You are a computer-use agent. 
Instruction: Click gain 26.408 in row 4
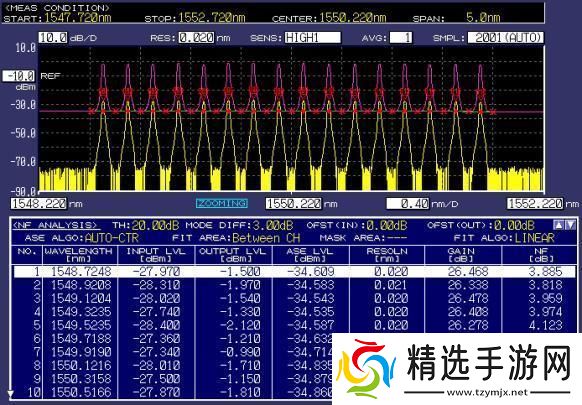tap(468, 312)
